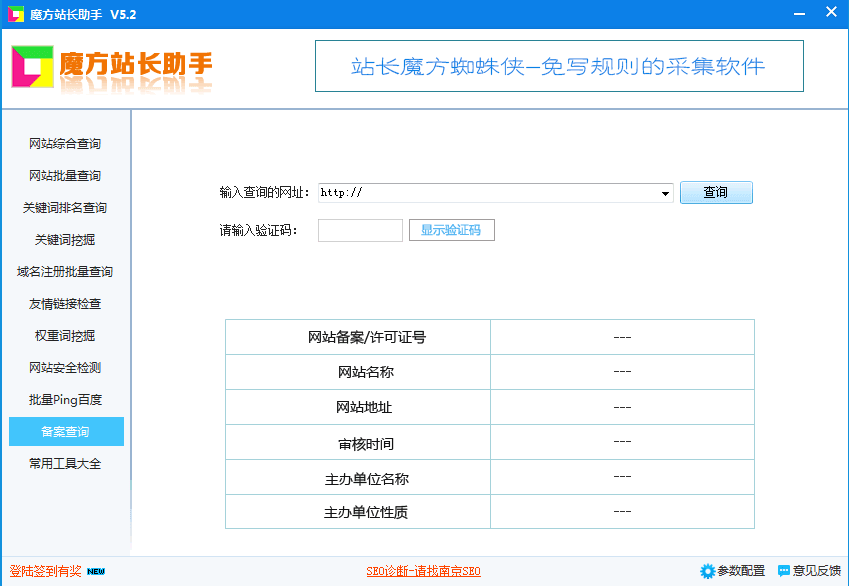Focus the 请输入验证码 input box
849x586 pixels.
click(x=360, y=230)
